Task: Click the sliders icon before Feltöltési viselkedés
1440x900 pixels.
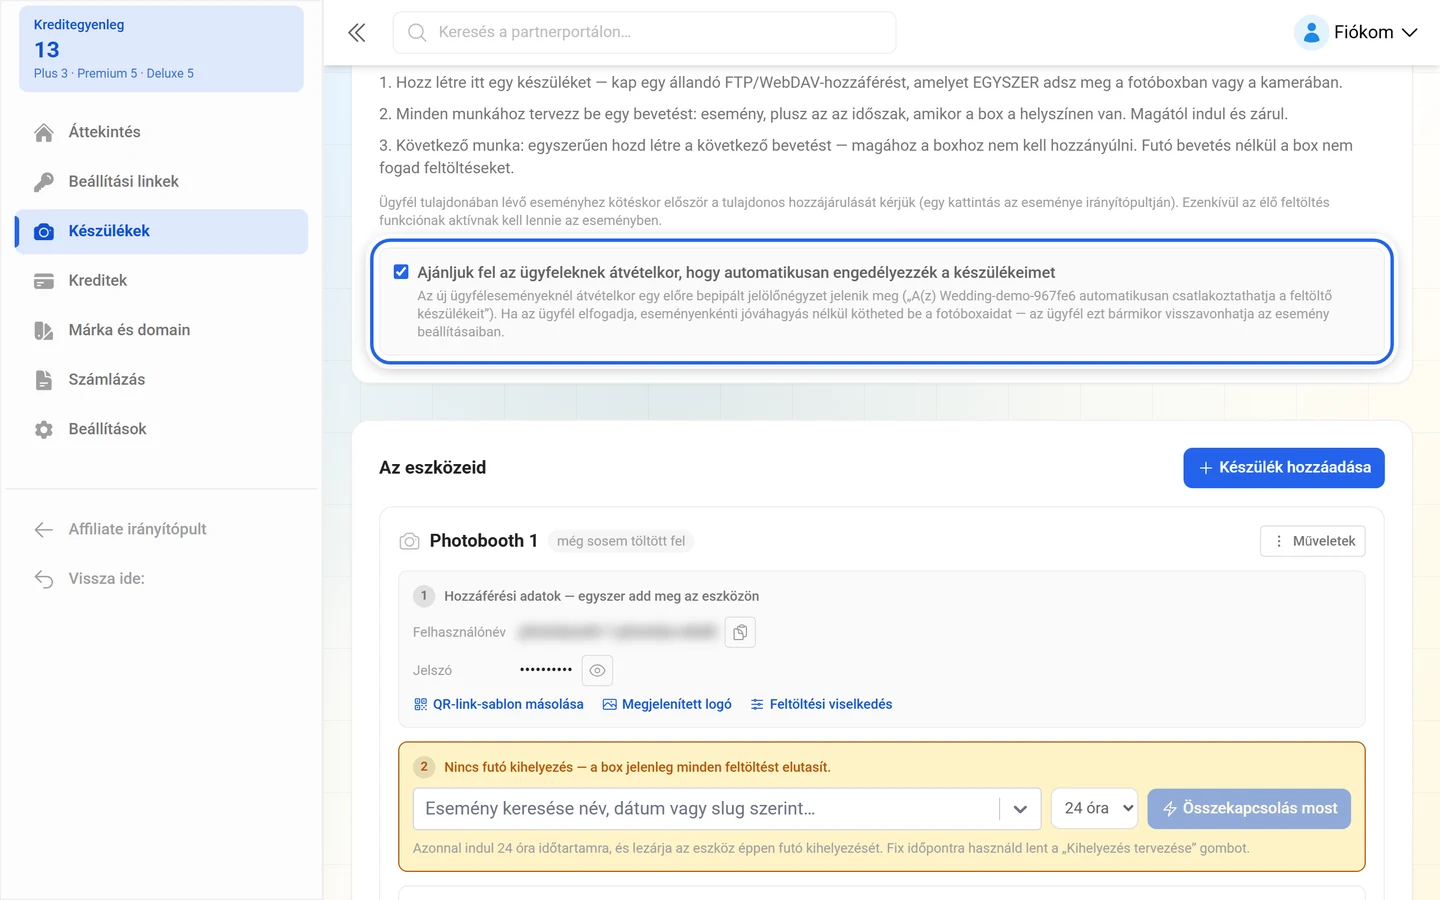Action: [757, 705]
